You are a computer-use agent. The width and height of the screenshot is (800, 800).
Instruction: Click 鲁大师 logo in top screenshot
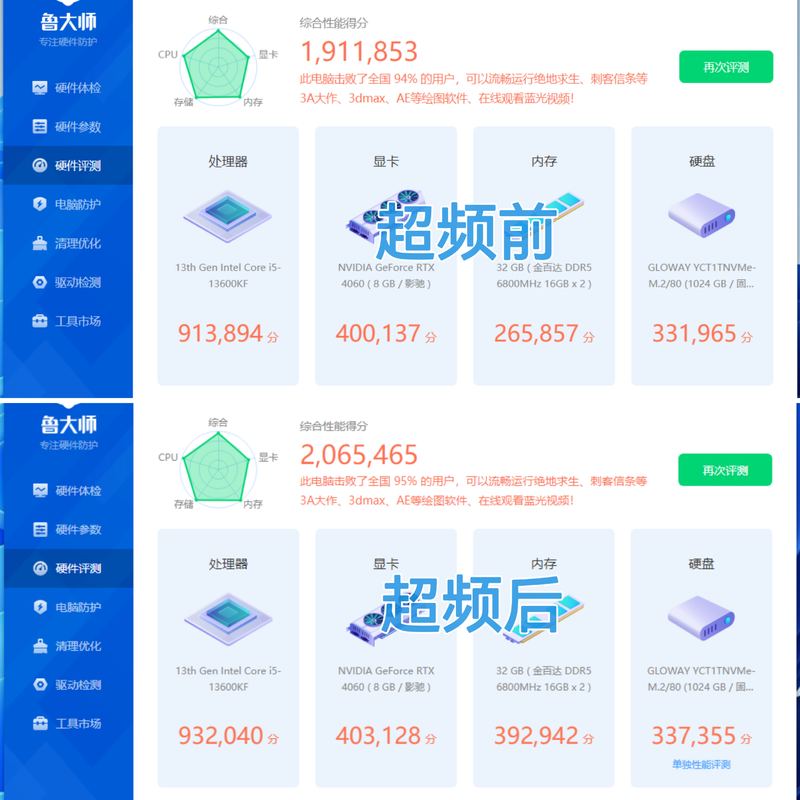pos(68,21)
